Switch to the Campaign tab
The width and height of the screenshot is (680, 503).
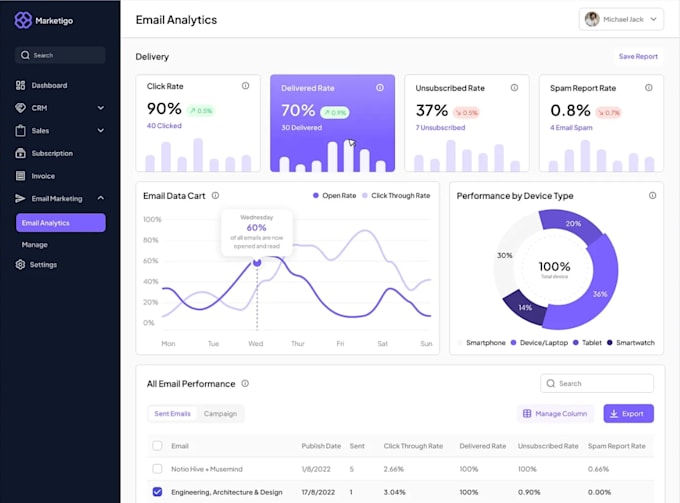[220, 414]
